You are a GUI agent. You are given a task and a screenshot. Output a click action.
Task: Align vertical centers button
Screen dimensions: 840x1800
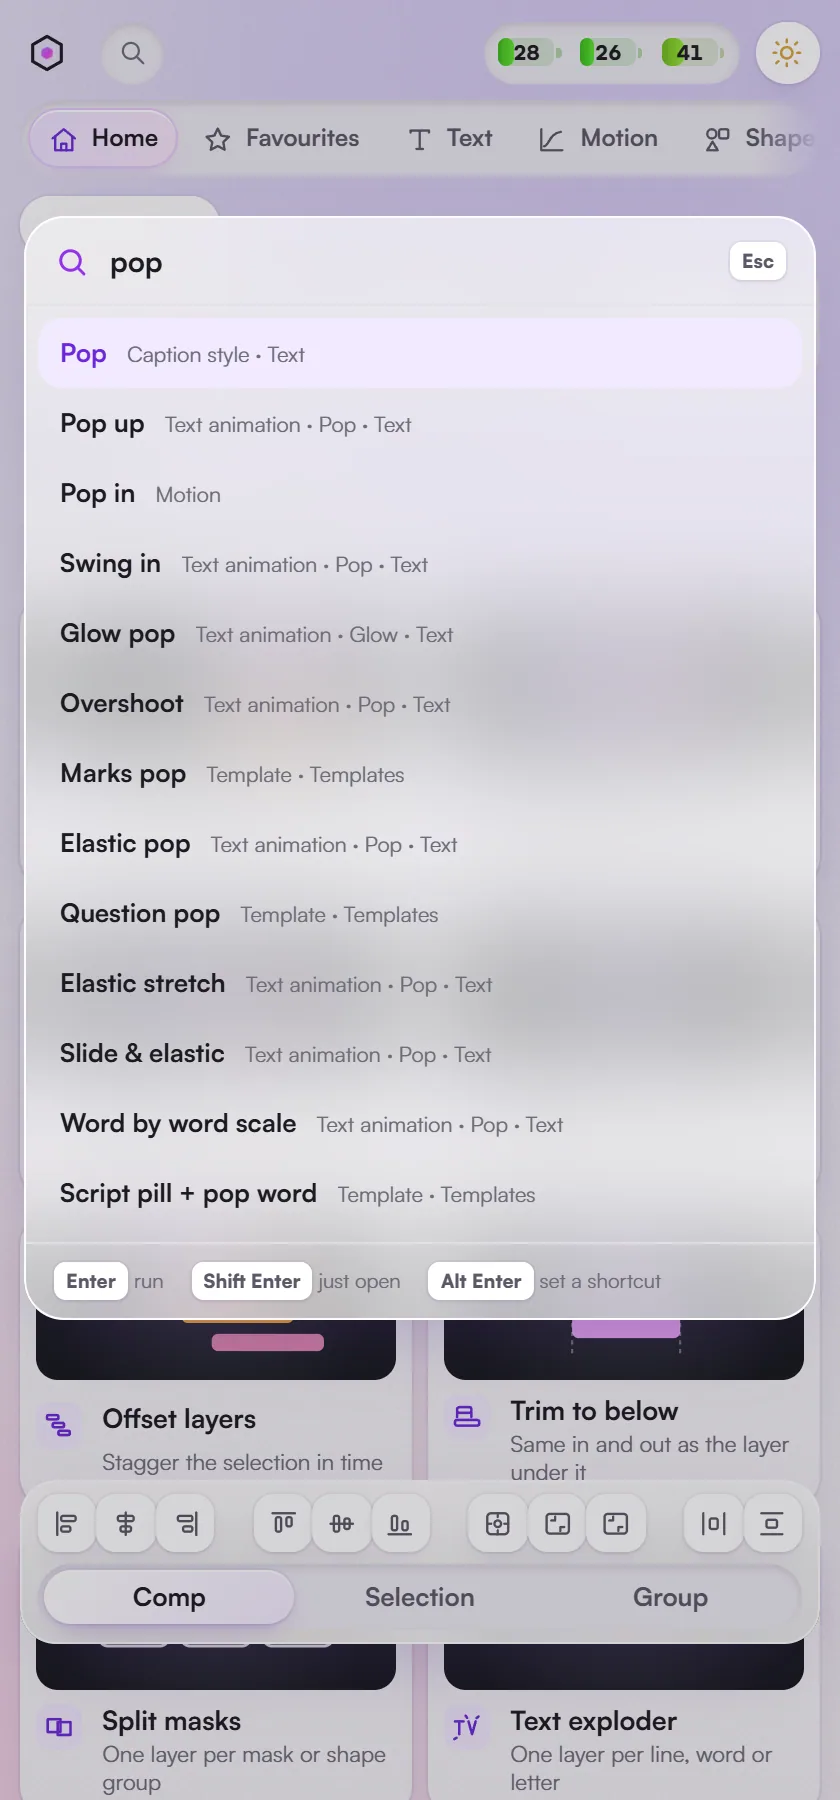(x=341, y=1524)
